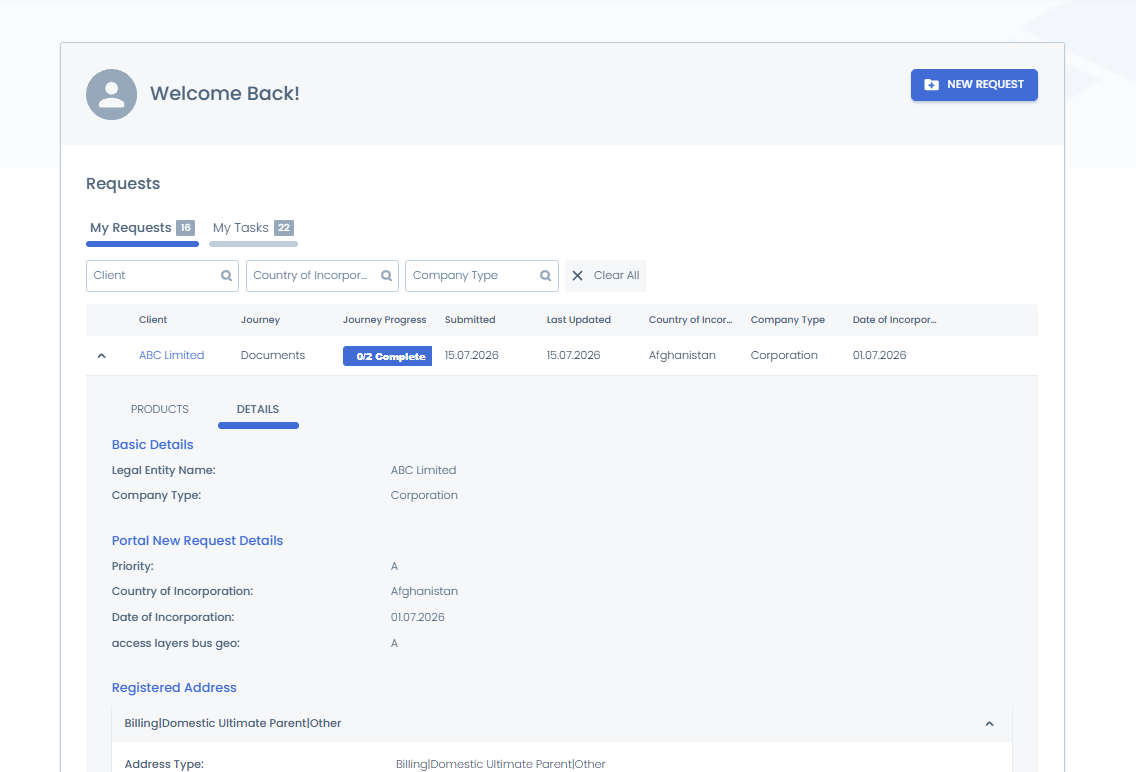The width and height of the screenshot is (1136, 772).
Task: Click the 0/2 Complete progress badge
Action: point(387,356)
